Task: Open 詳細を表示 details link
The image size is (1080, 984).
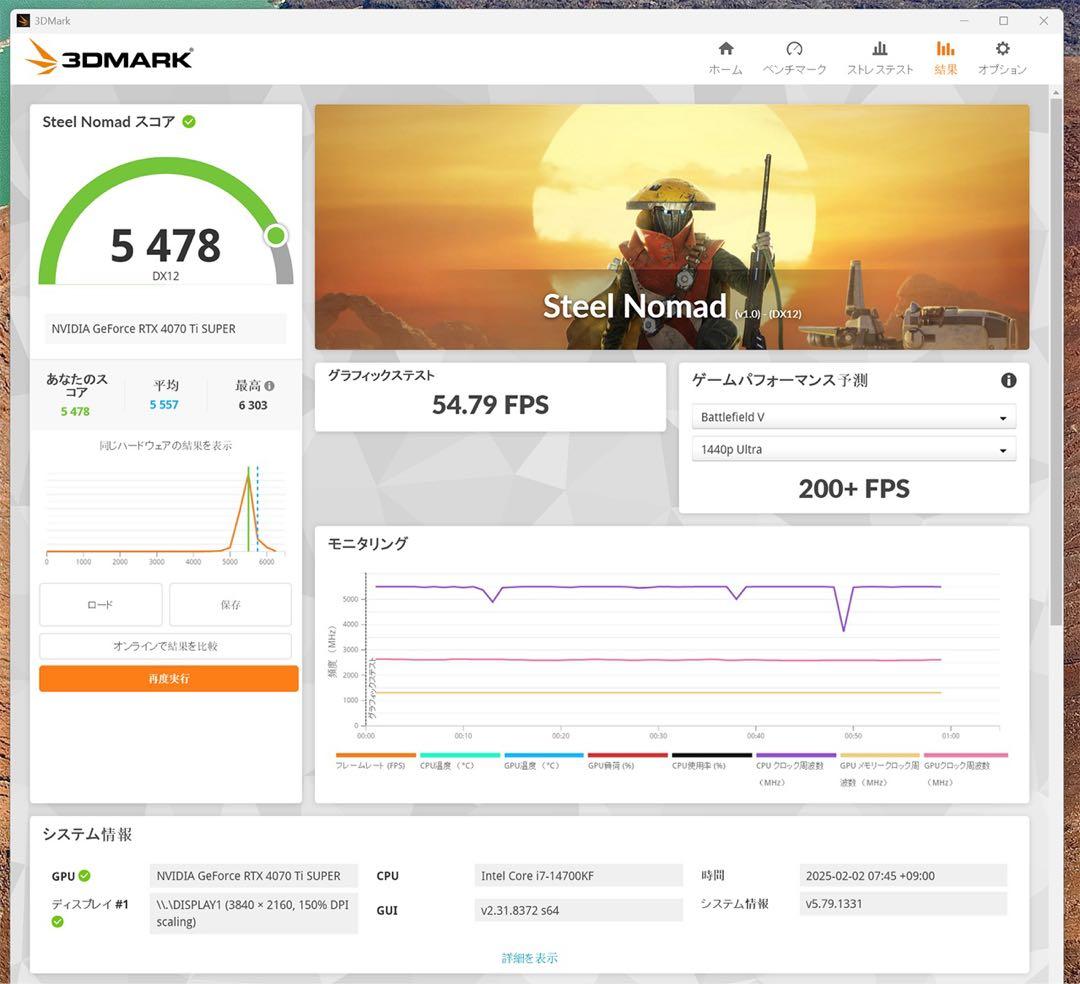Action: (x=528, y=957)
